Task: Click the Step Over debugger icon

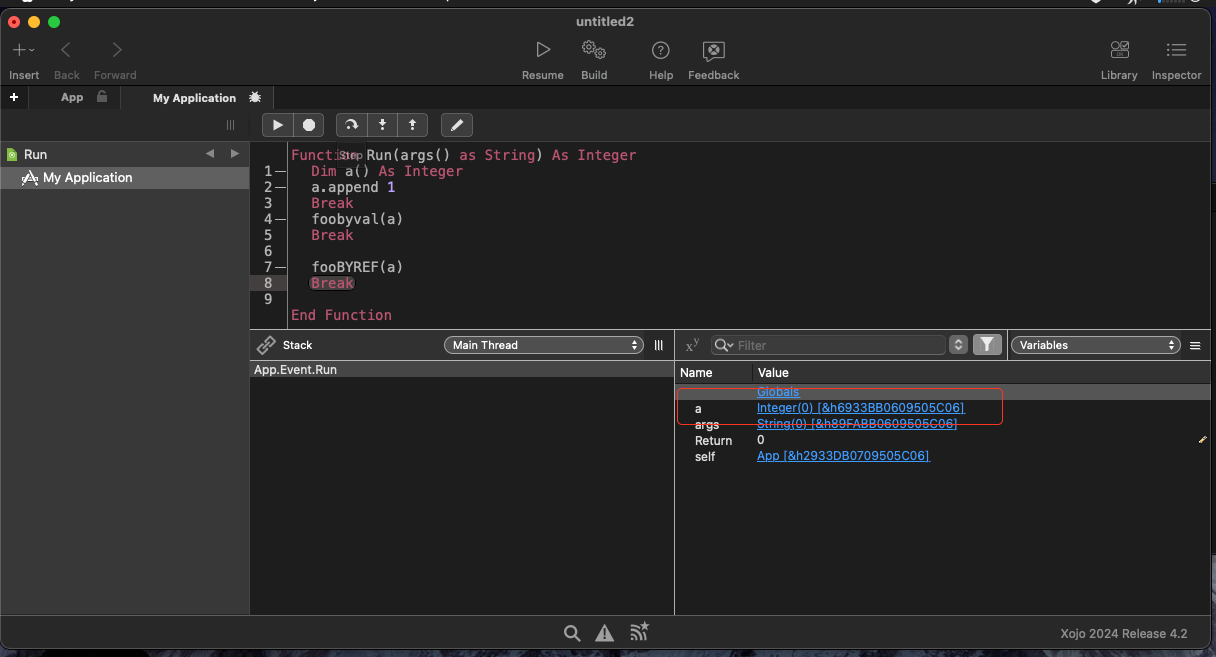Action: click(351, 125)
